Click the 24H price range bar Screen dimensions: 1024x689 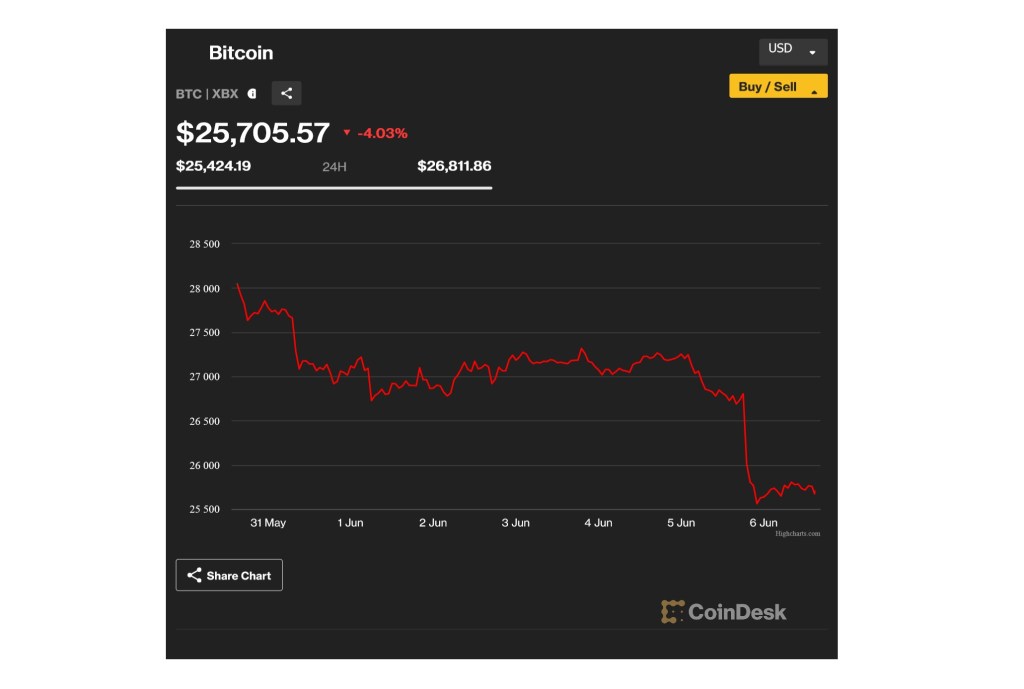[x=333, y=187]
